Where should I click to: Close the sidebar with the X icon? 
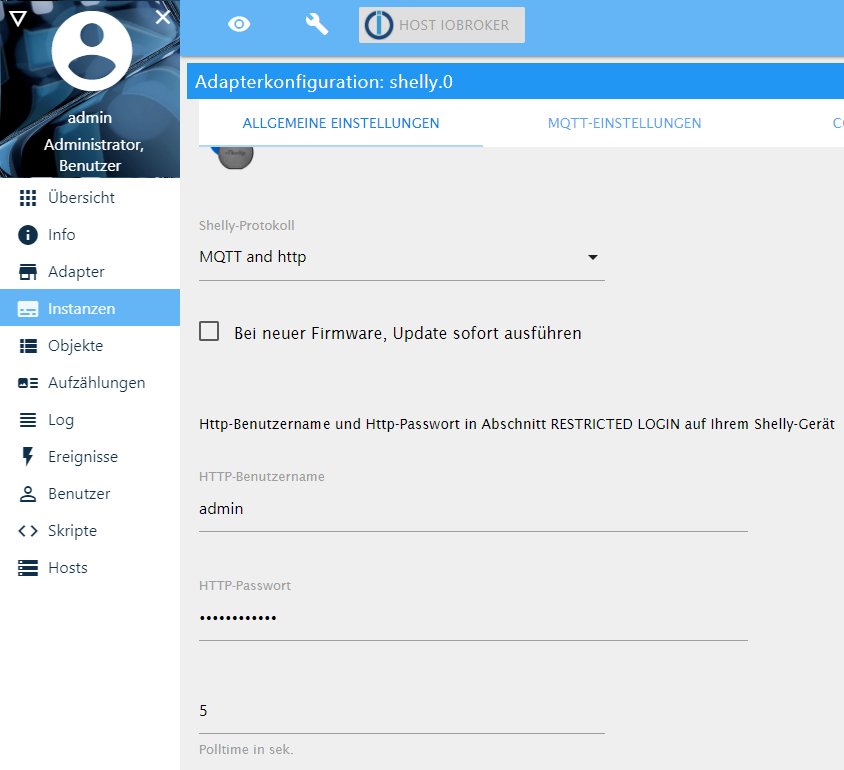[163, 17]
